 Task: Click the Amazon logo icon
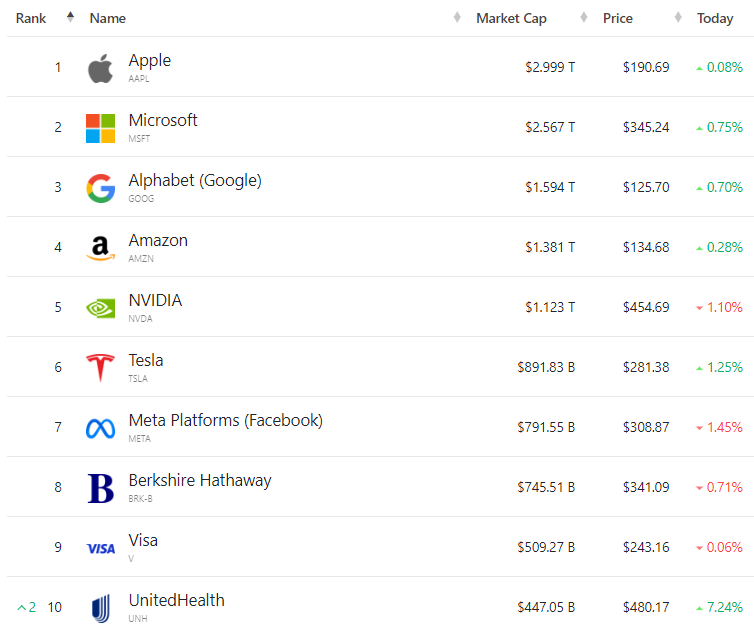(100, 248)
